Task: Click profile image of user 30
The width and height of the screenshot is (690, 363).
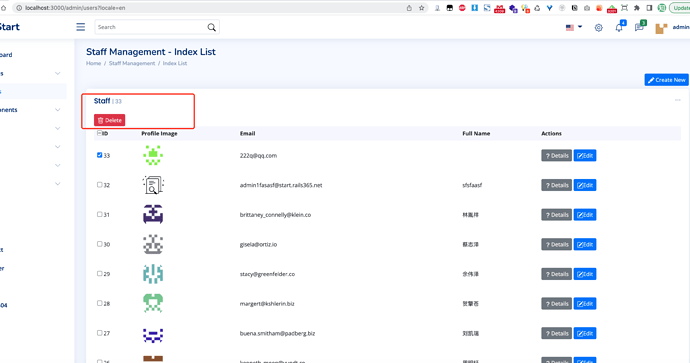Action: click(153, 244)
